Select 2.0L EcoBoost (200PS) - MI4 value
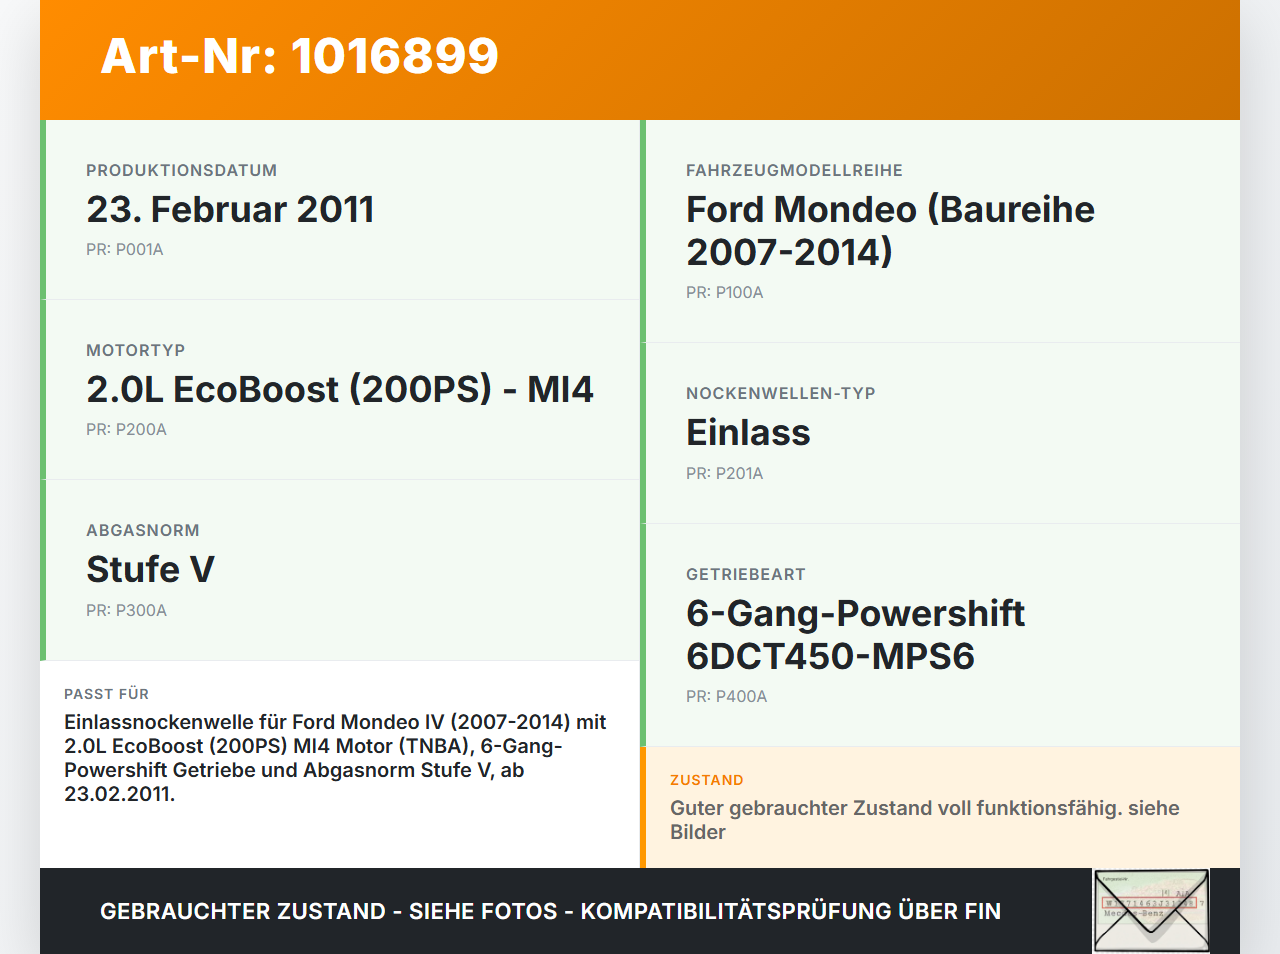This screenshot has width=1280, height=954. (340, 389)
